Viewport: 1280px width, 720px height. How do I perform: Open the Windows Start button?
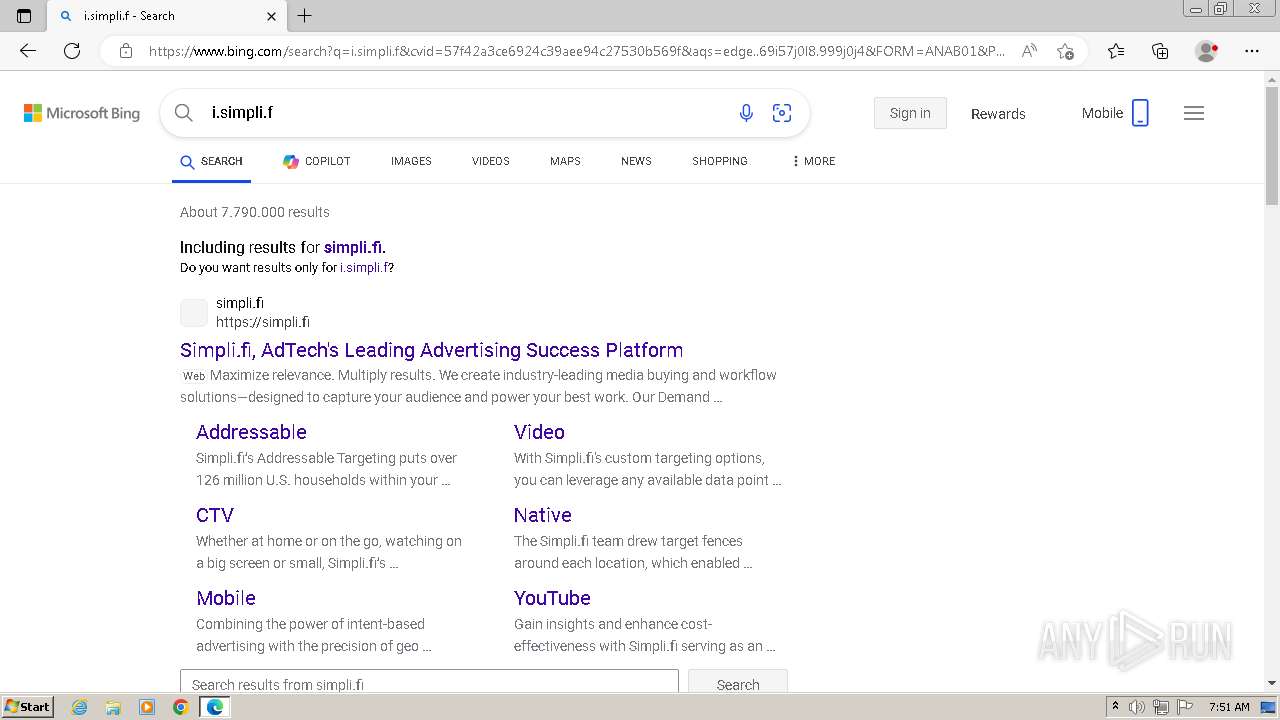pyautogui.click(x=28, y=707)
